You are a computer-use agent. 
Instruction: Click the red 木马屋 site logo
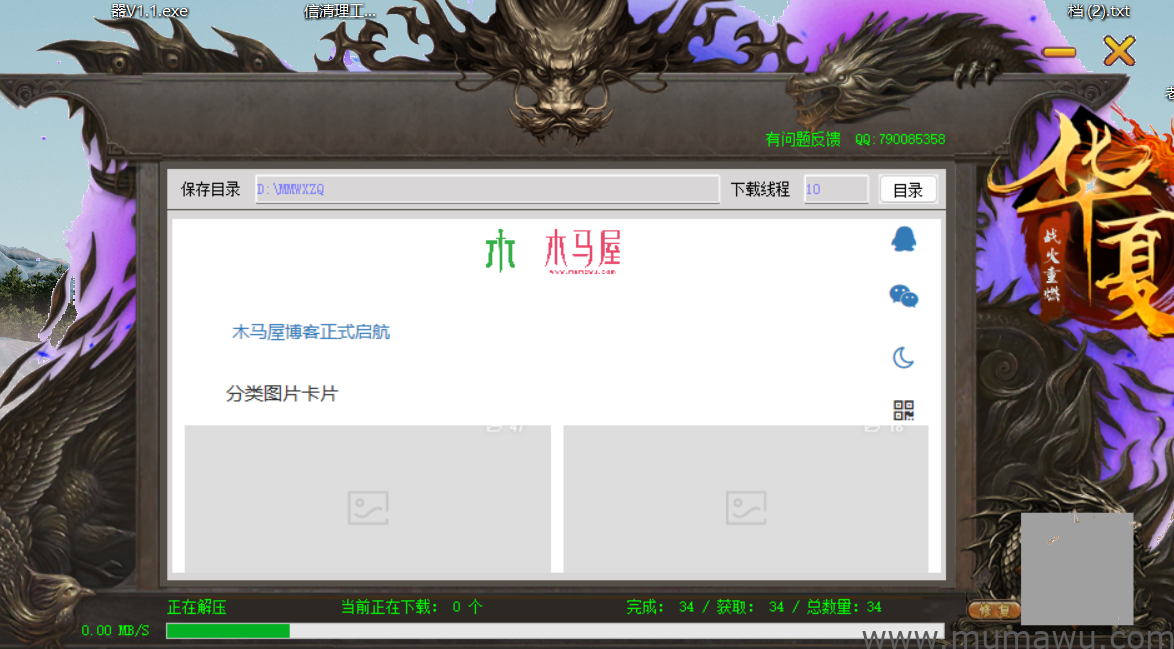tap(583, 250)
